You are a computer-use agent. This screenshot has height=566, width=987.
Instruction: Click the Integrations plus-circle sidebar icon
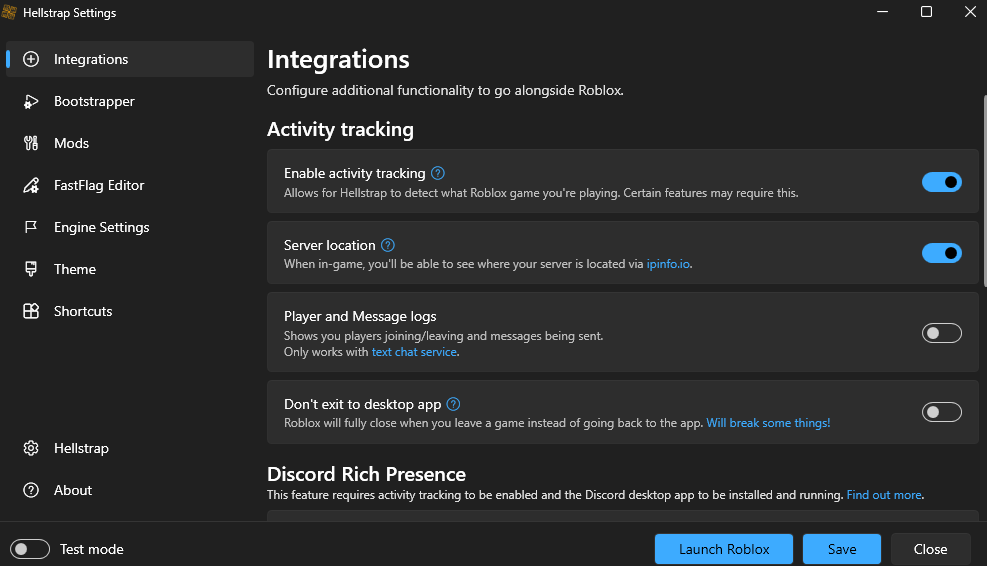coord(31,59)
